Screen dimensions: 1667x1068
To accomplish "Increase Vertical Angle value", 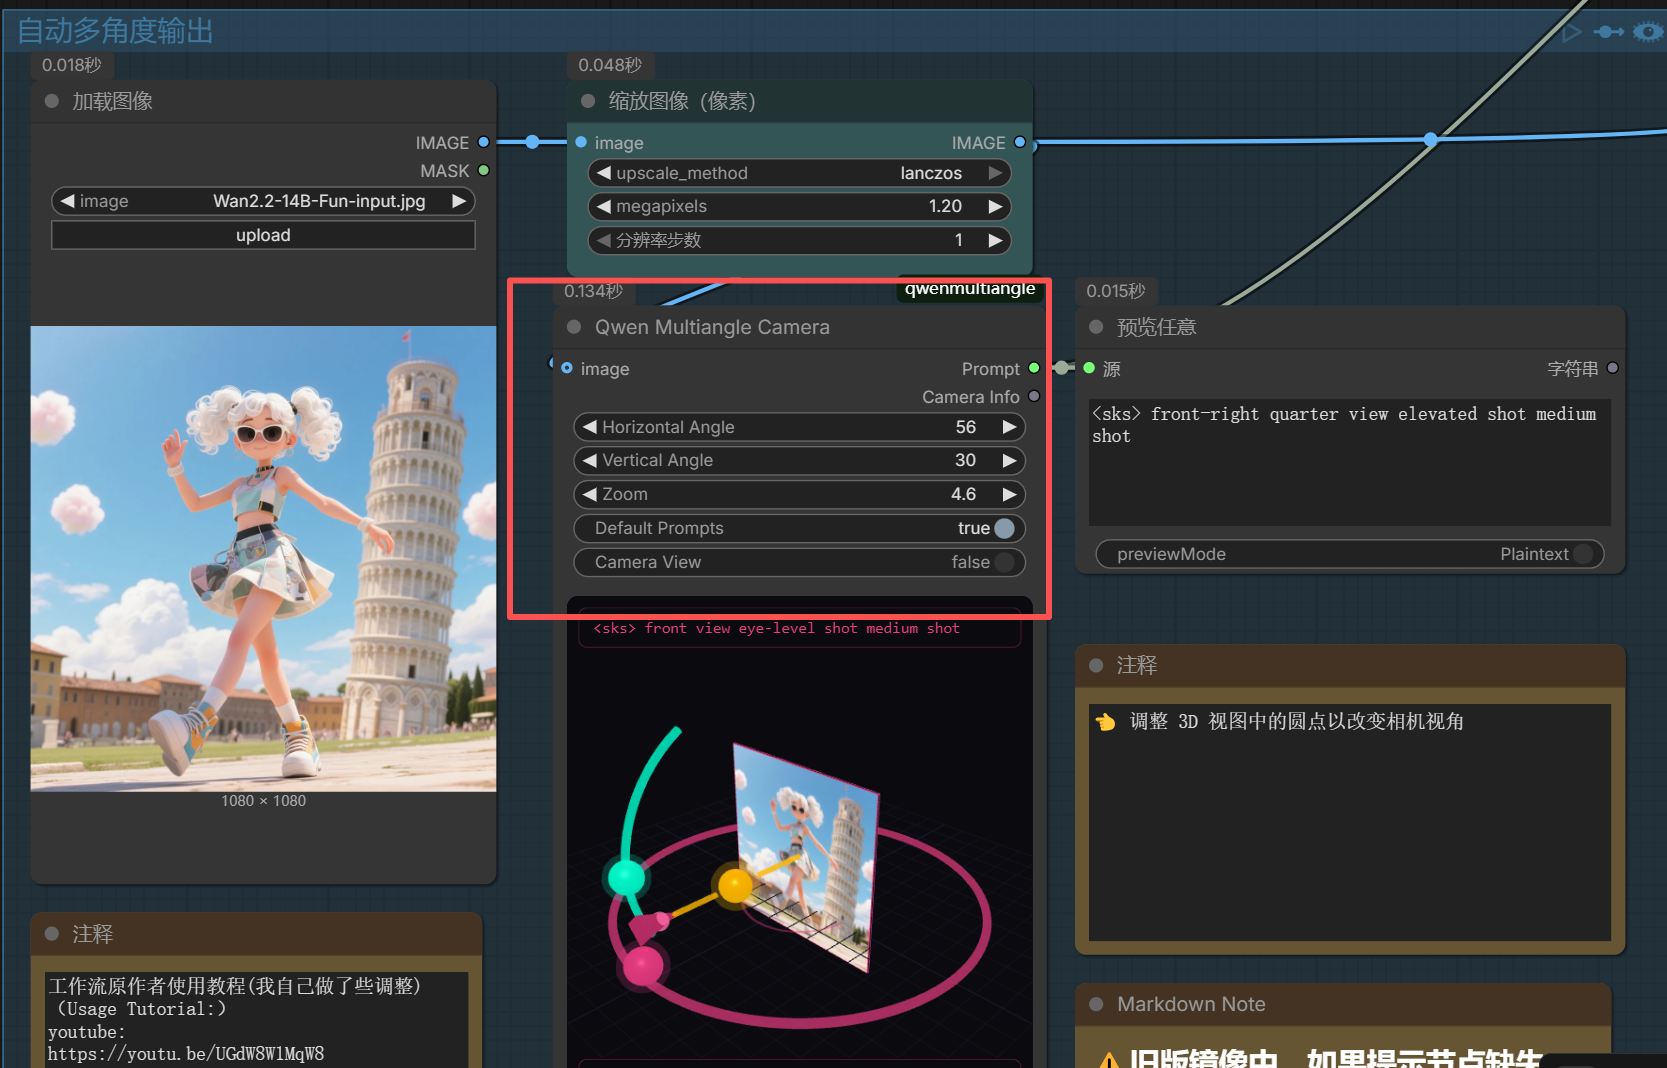I will pyautogui.click(x=1009, y=460).
